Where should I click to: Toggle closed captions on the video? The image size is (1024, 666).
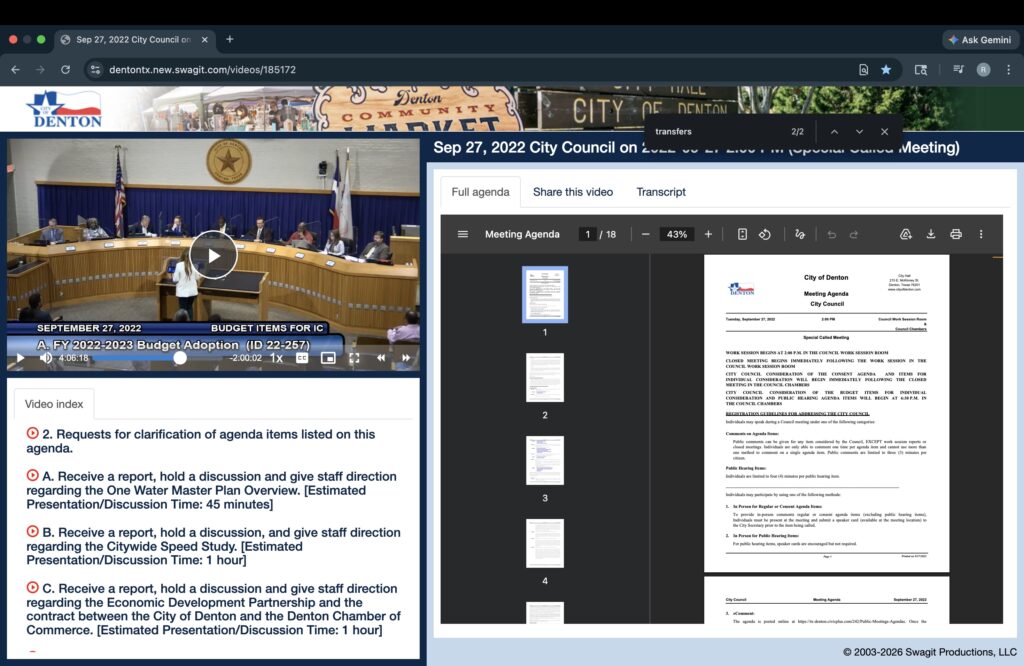[x=302, y=357]
